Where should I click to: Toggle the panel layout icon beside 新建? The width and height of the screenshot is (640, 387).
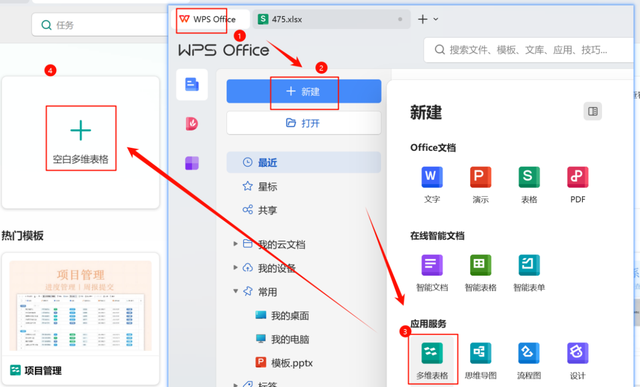pos(593,111)
